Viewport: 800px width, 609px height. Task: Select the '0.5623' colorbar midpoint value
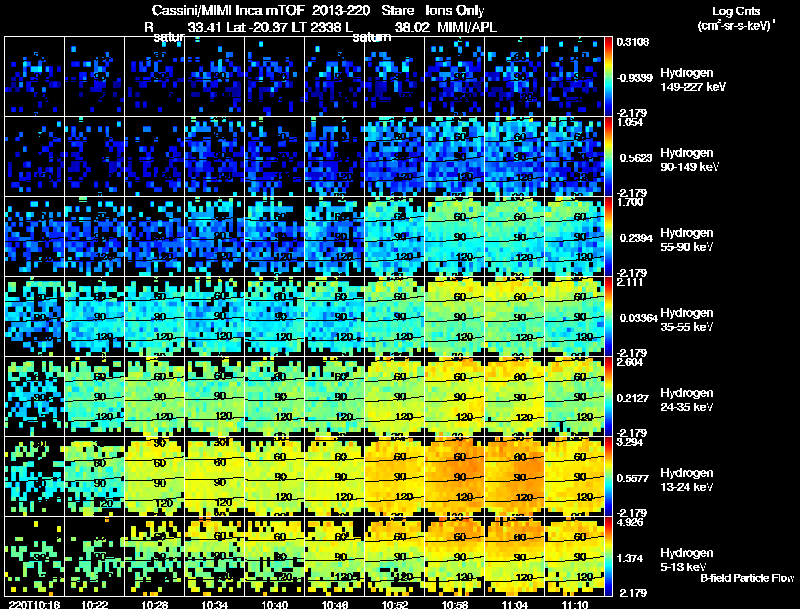tap(636, 158)
